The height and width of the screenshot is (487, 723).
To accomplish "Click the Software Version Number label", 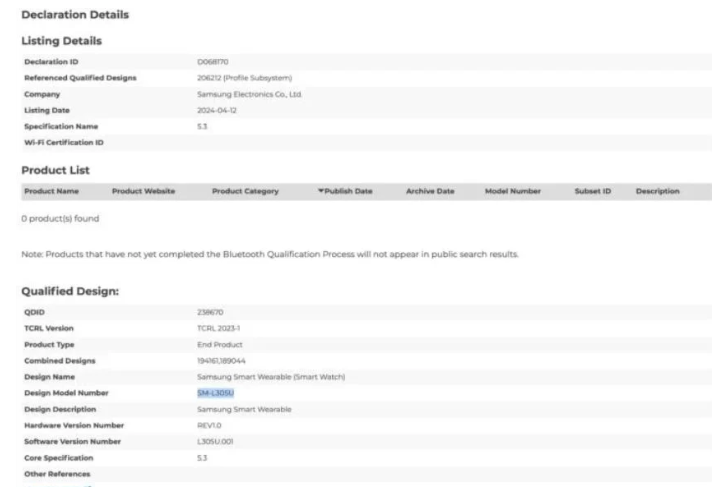I will click(72, 441).
